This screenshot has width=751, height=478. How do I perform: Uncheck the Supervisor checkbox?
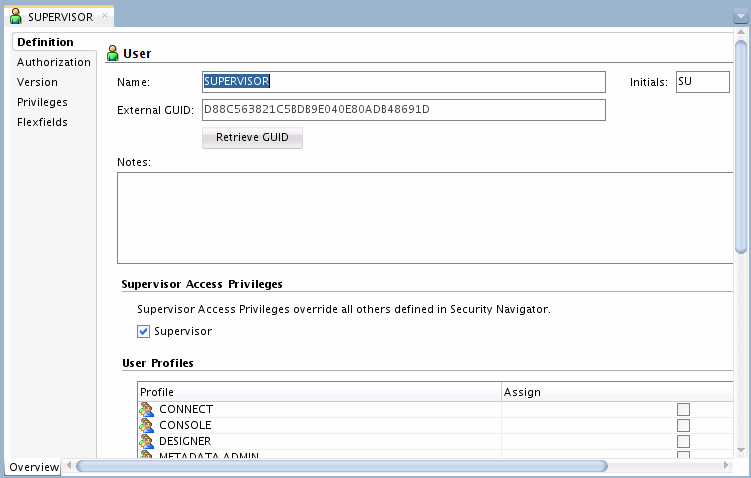pyautogui.click(x=143, y=331)
